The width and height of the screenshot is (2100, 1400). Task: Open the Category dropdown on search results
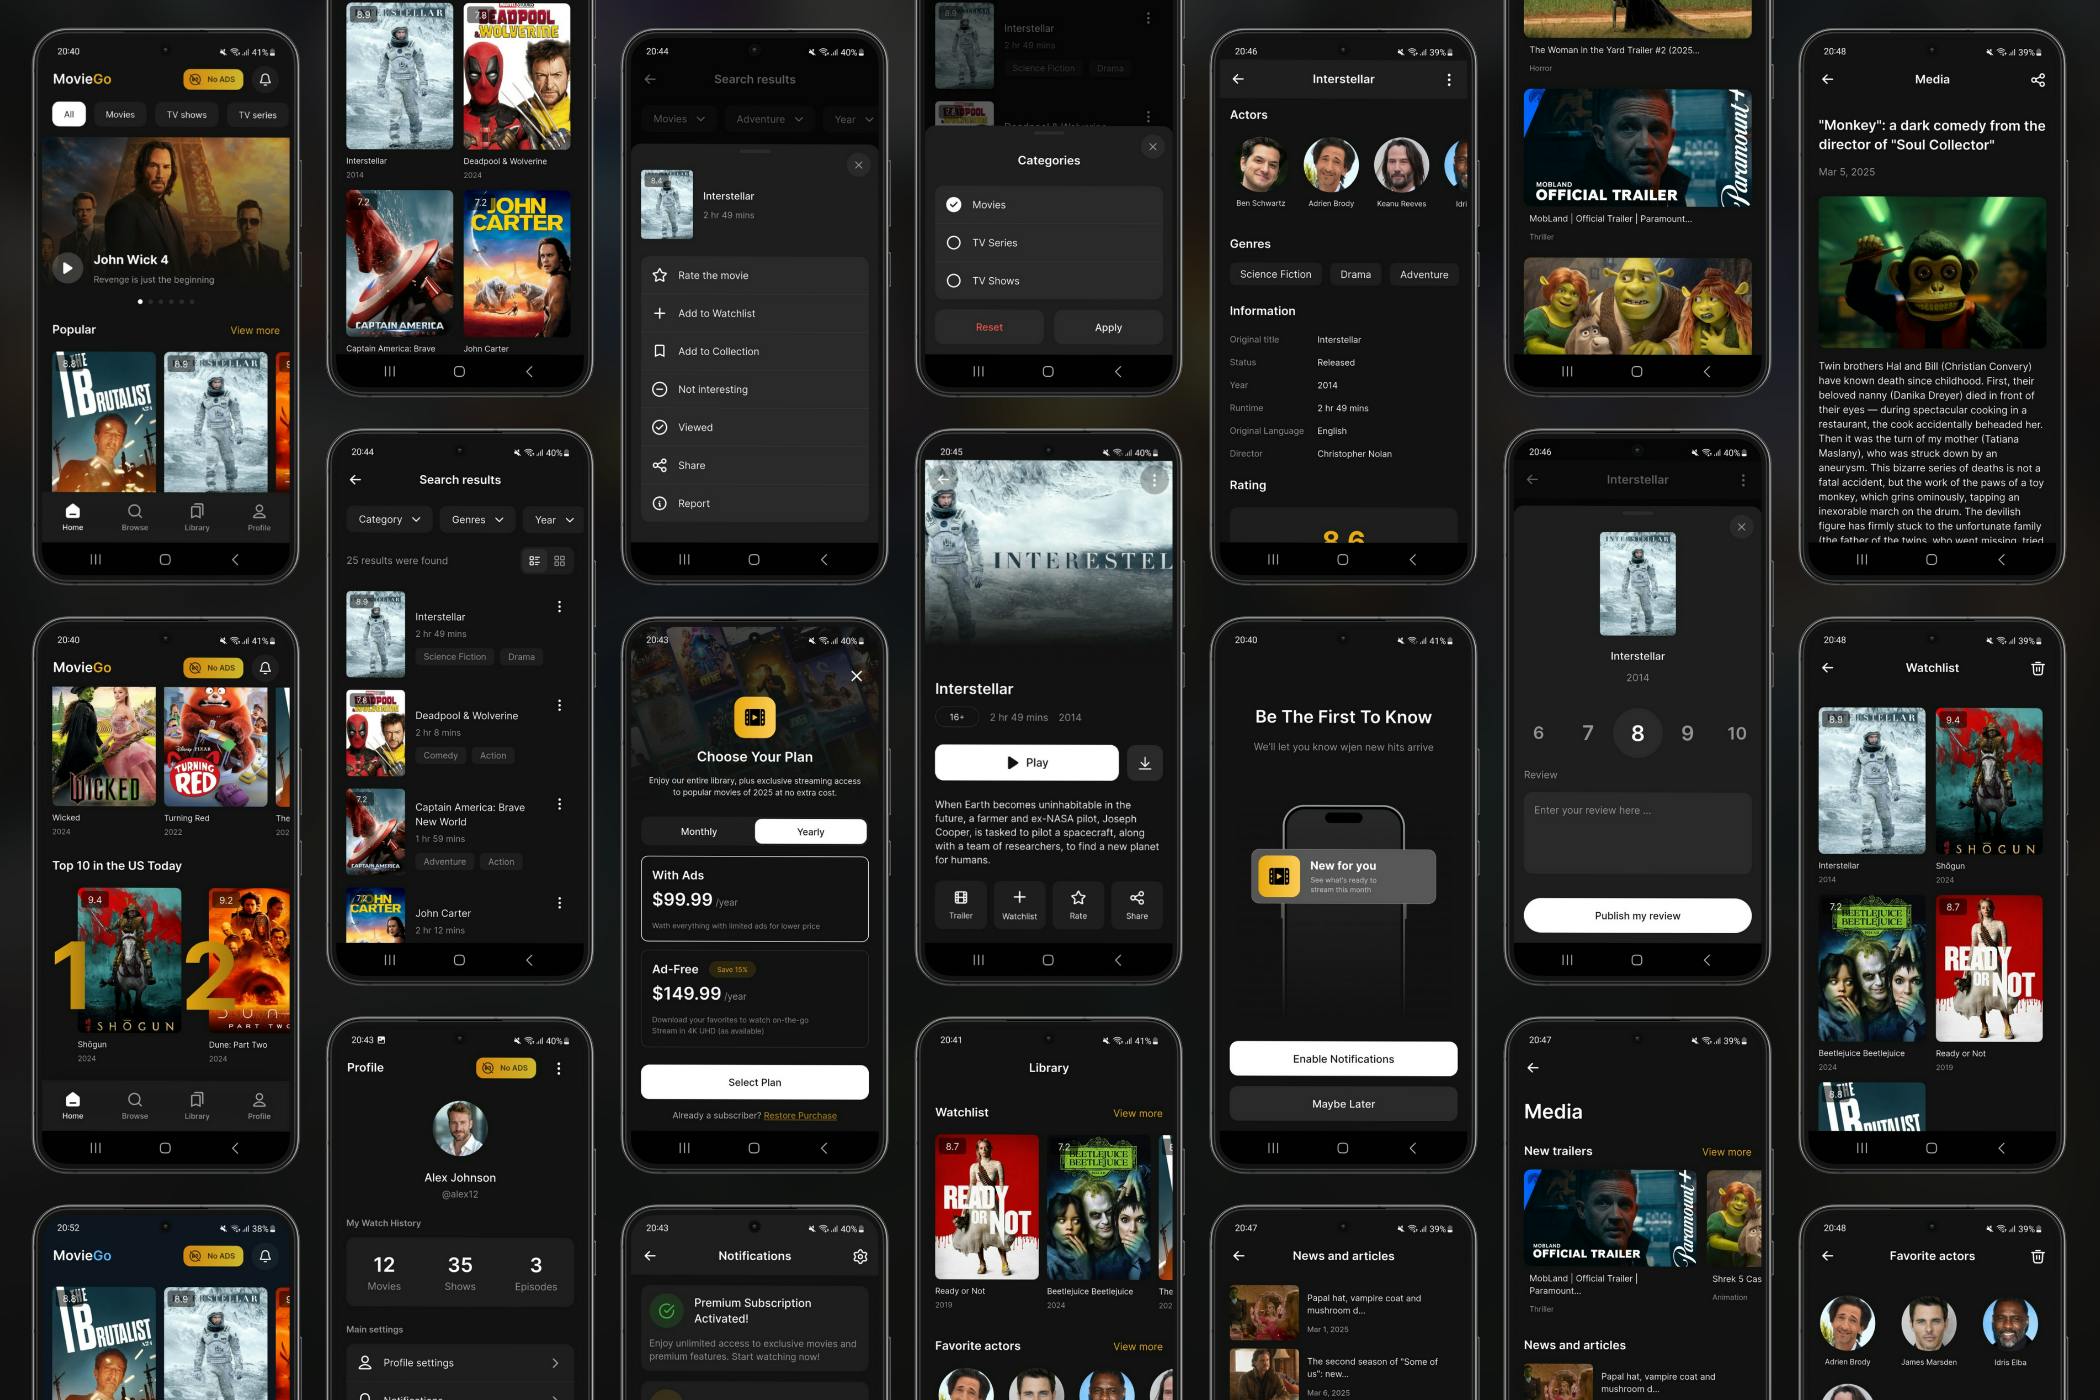click(x=388, y=519)
